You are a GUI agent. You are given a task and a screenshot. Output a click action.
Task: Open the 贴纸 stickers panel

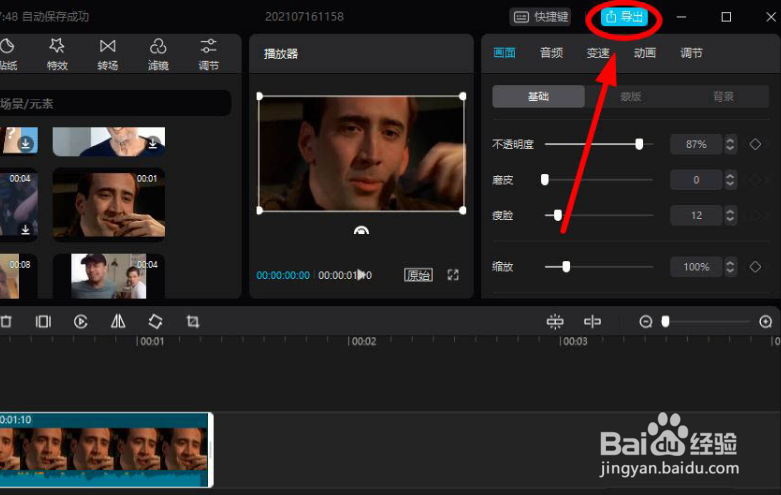[8, 54]
